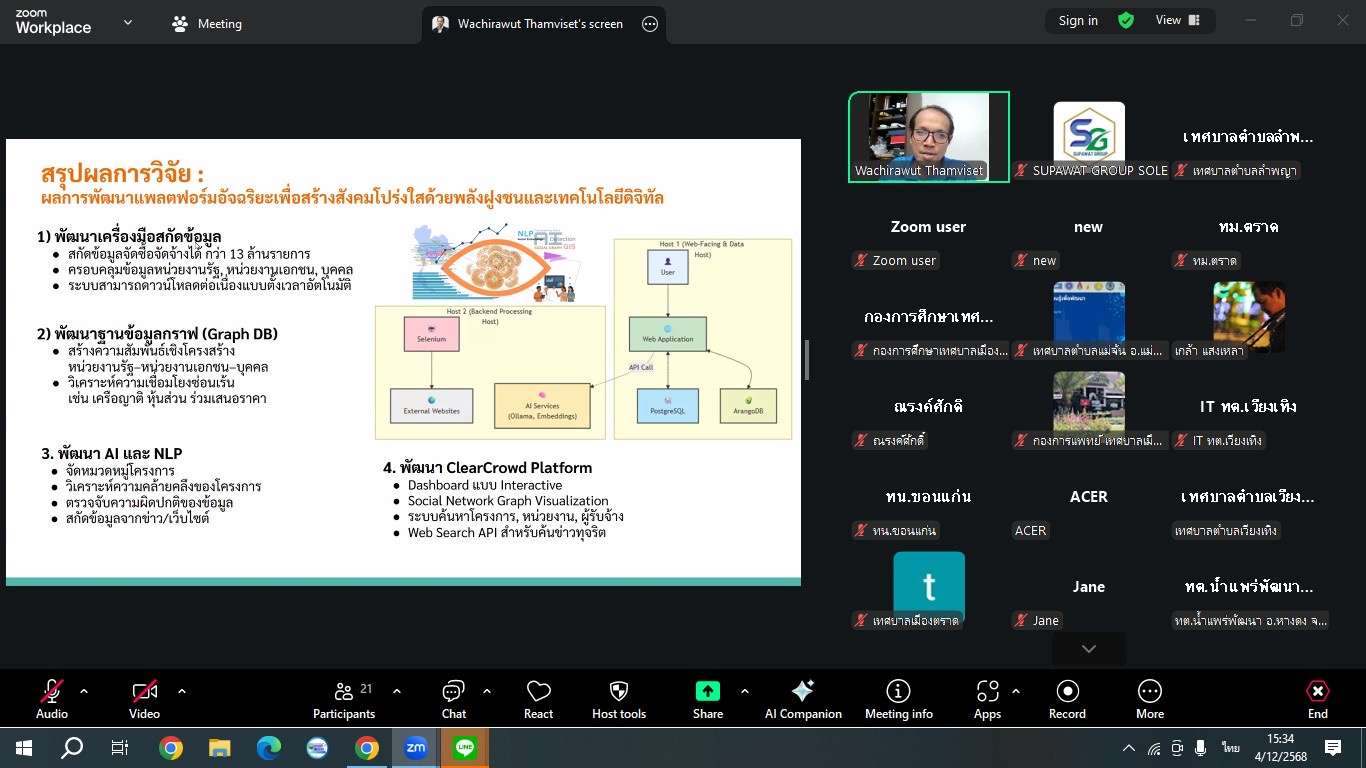Switch to the Meeting tab

click(208, 24)
